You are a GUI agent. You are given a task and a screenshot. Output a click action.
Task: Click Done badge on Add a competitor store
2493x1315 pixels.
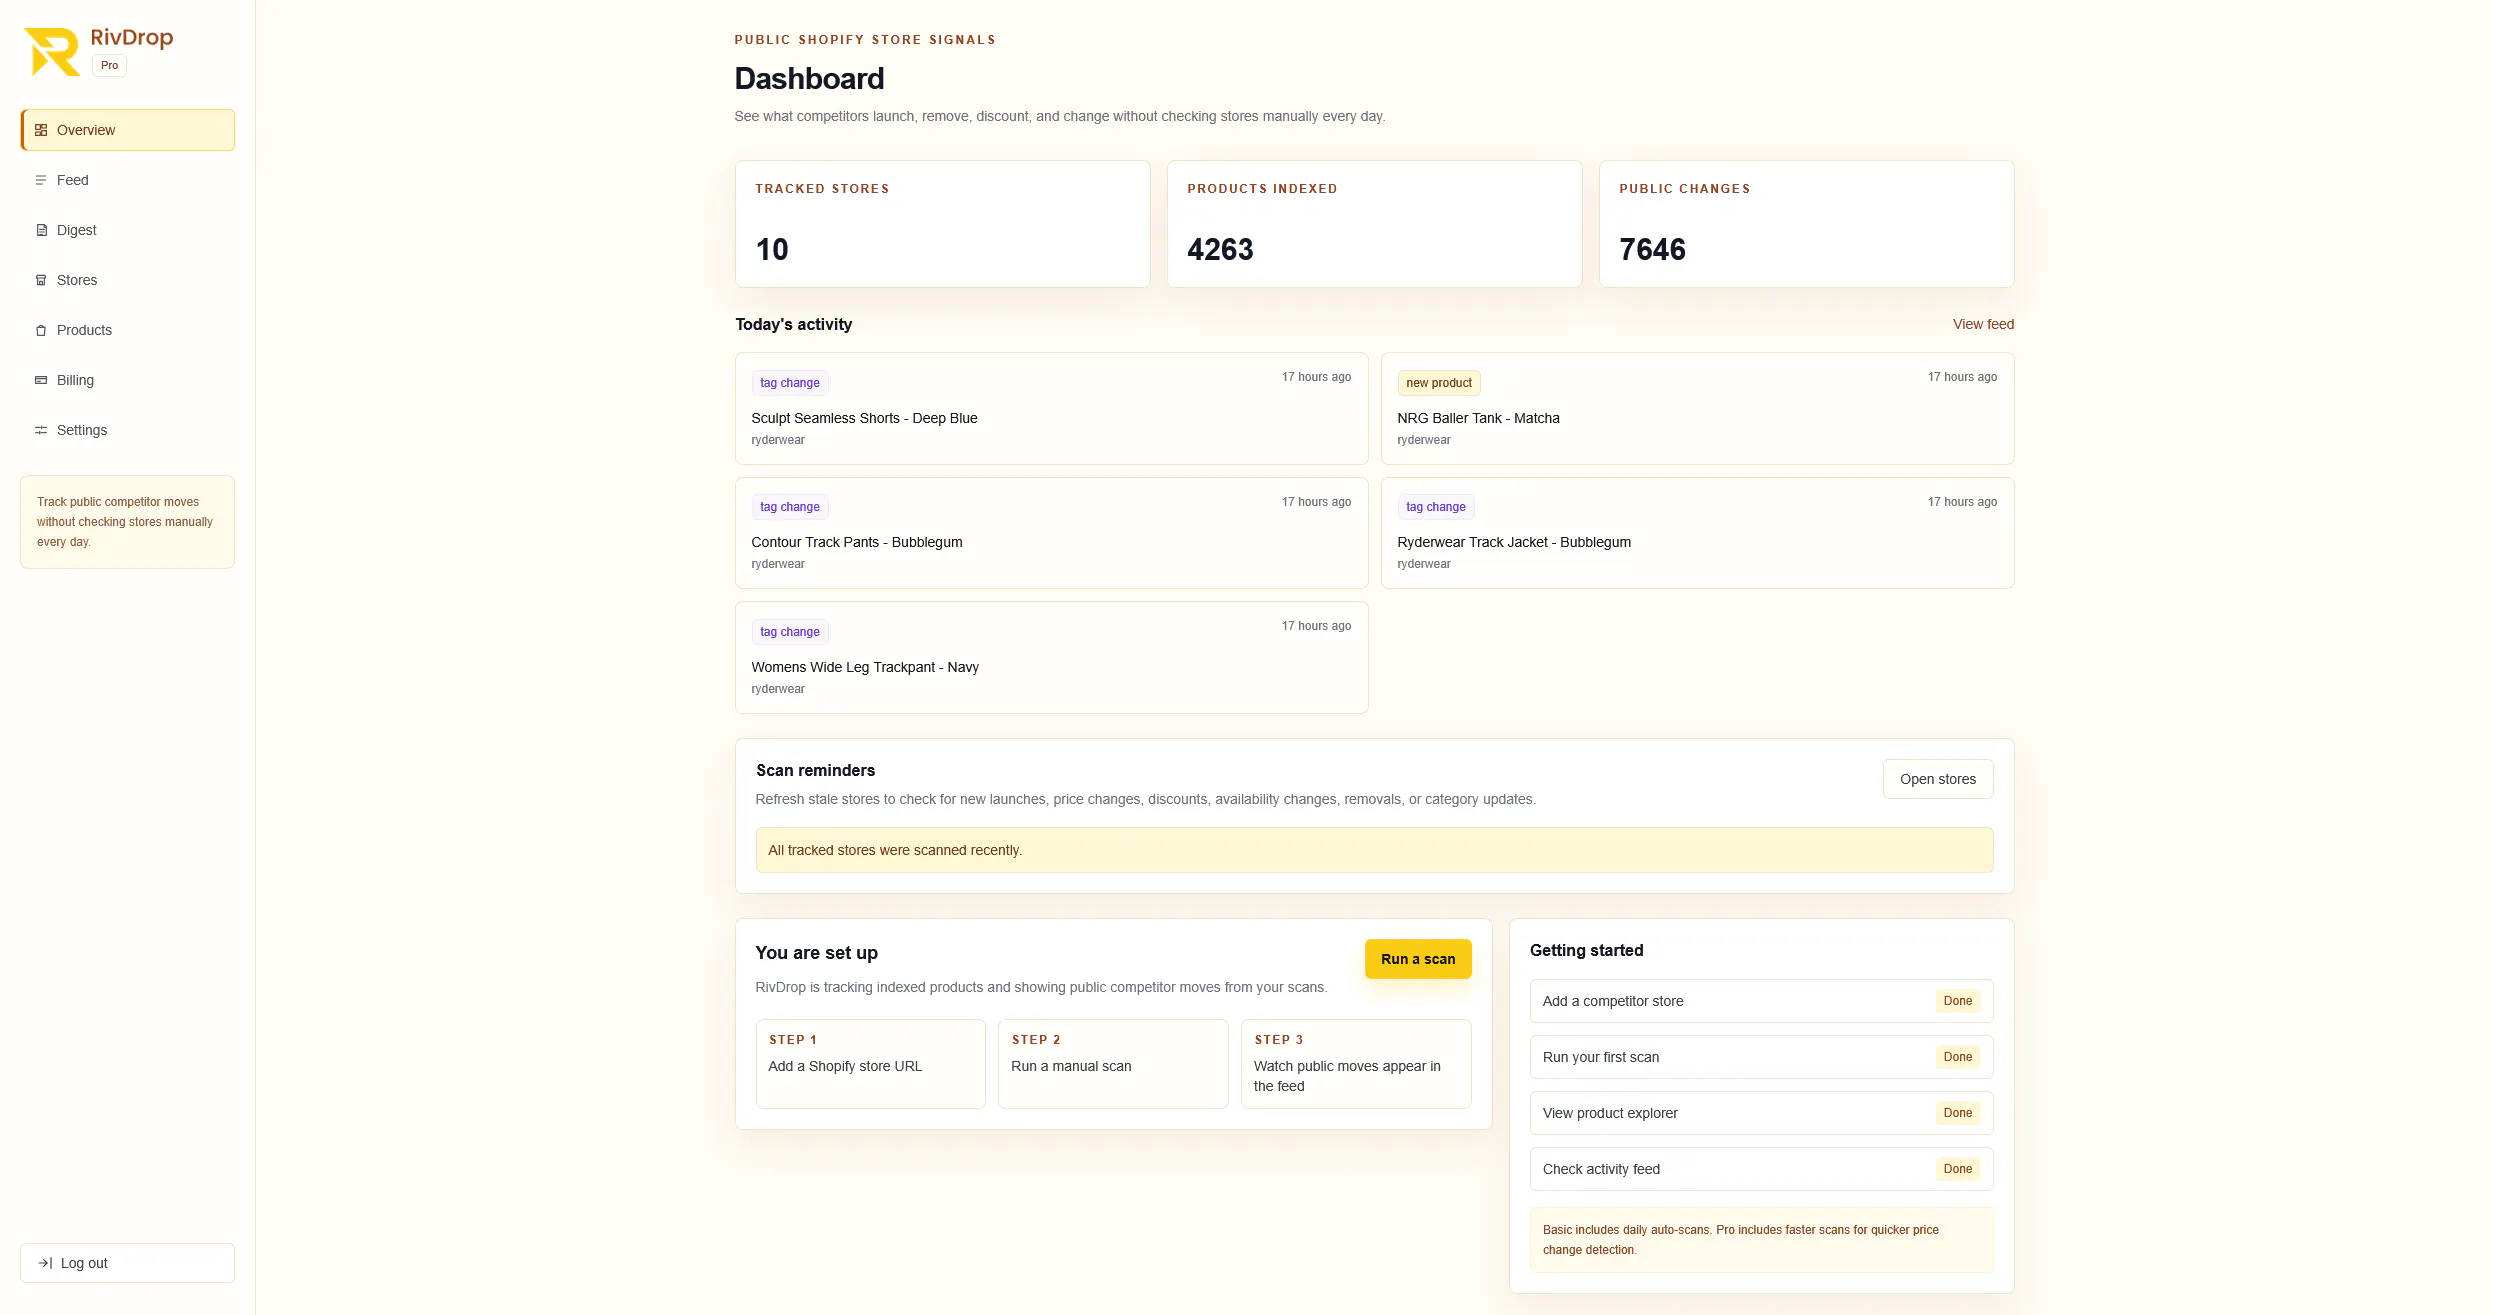tap(1958, 1001)
